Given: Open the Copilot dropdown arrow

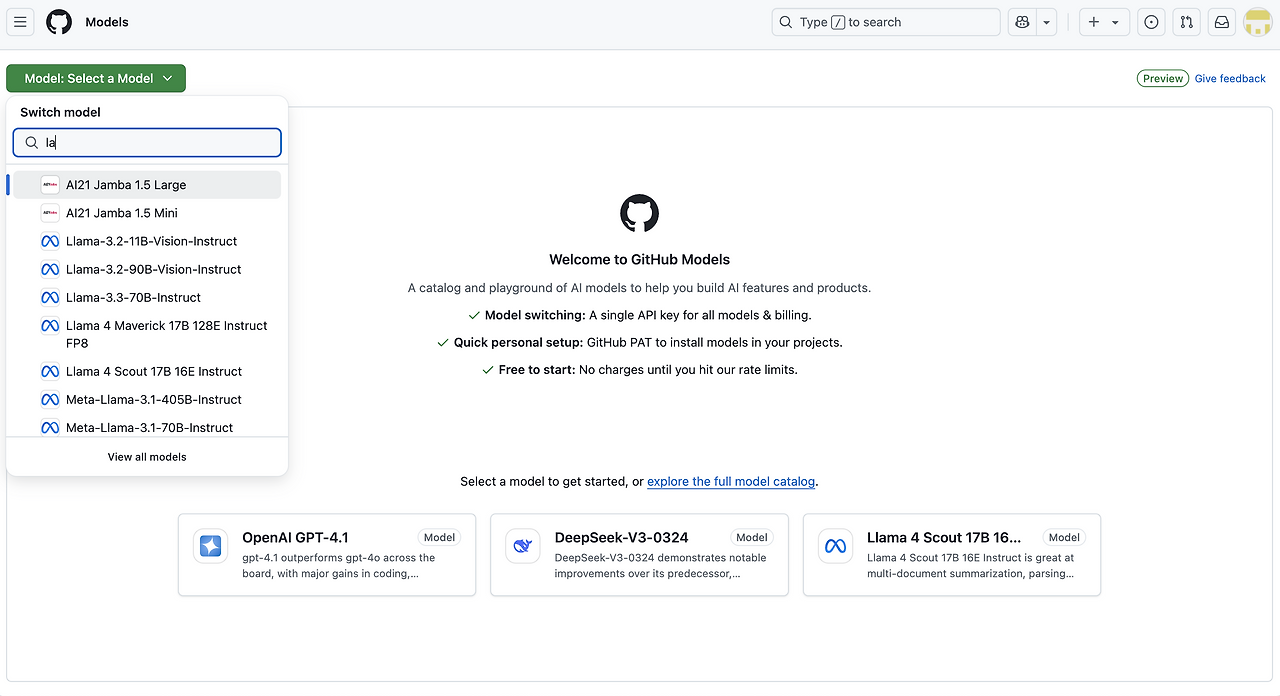Looking at the screenshot, I should [x=1047, y=22].
